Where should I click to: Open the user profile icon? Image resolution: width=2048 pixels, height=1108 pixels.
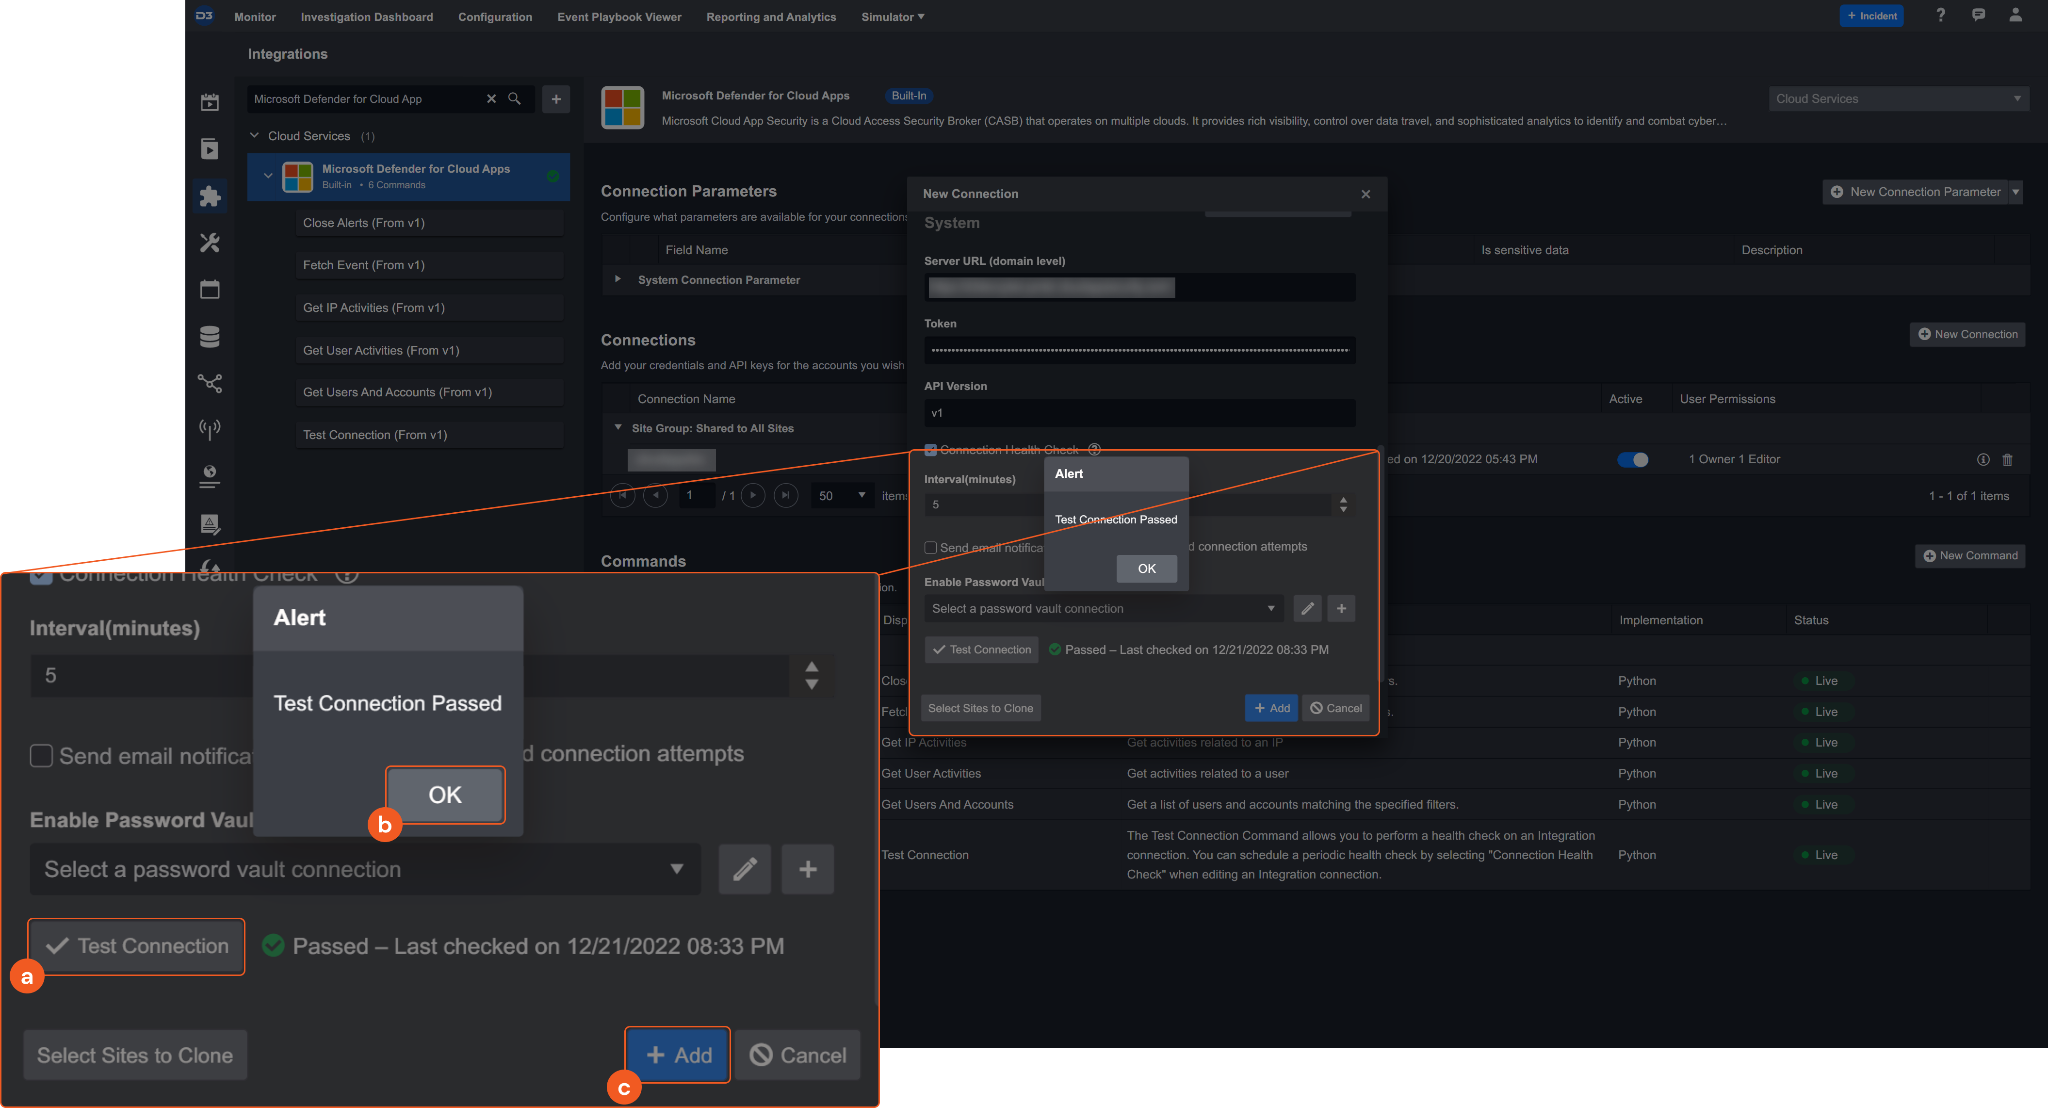[x=2015, y=15]
